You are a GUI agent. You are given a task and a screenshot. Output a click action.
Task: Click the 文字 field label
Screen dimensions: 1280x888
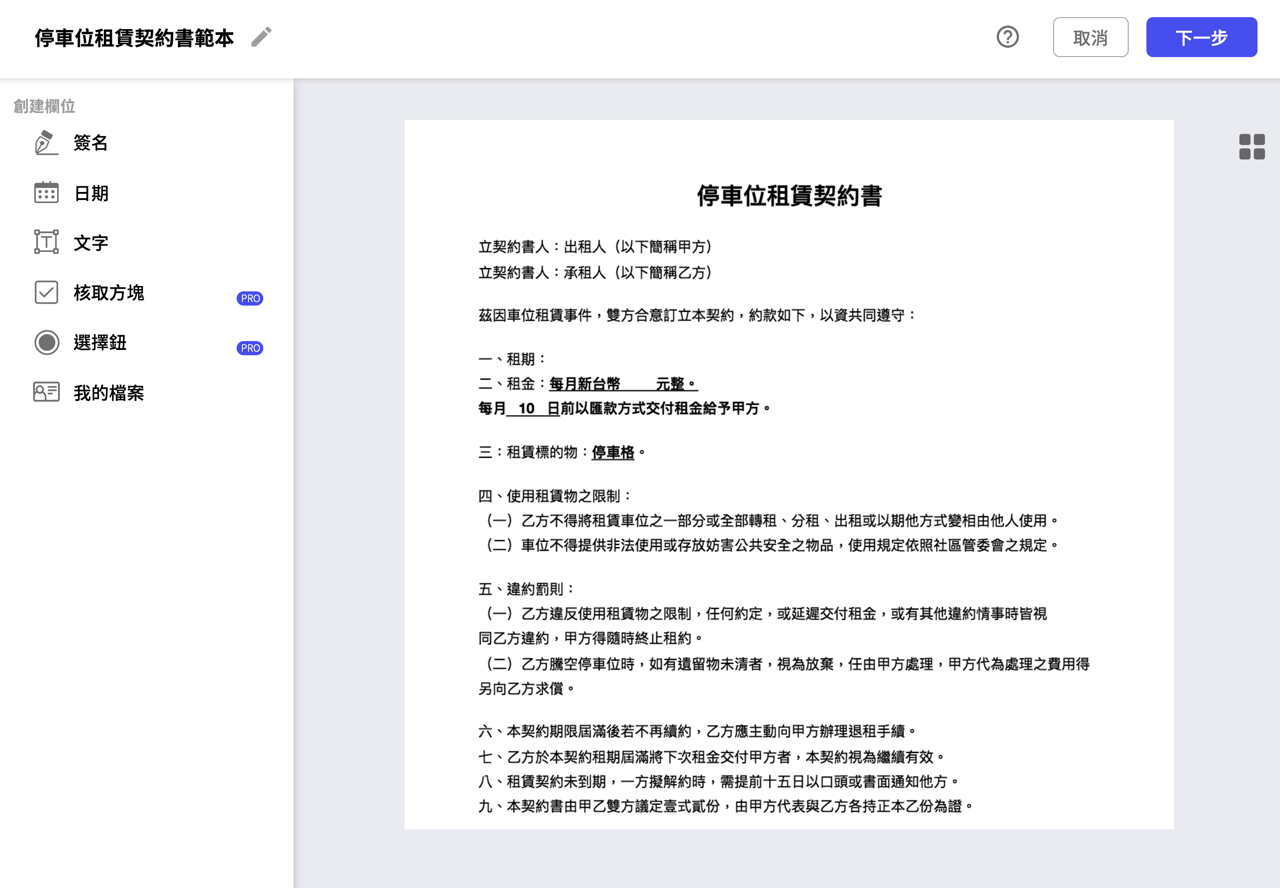click(x=91, y=243)
